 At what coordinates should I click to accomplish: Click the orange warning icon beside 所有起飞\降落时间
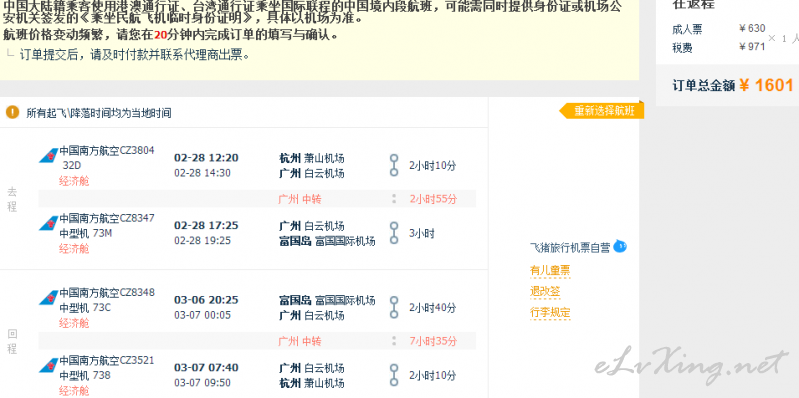(x=13, y=112)
